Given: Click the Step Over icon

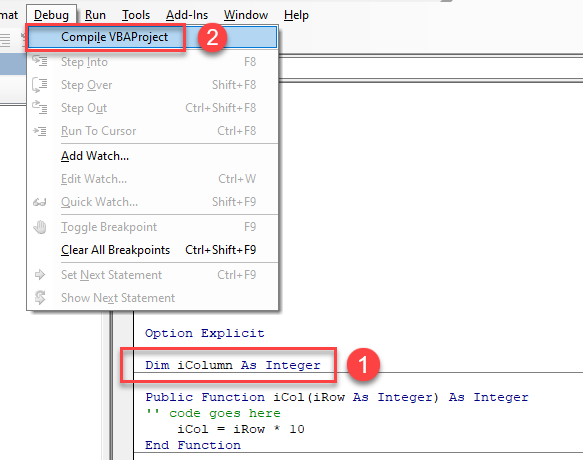Looking at the screenshot, I should tap(39, 84).
